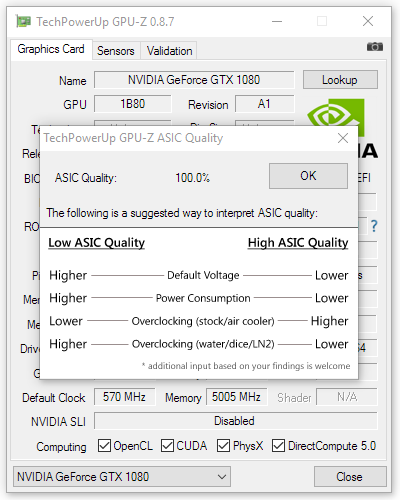
Task: Click the NVIDIA SLI field showing Disabled
Action: pyautogui.click(x=235, y=421)
